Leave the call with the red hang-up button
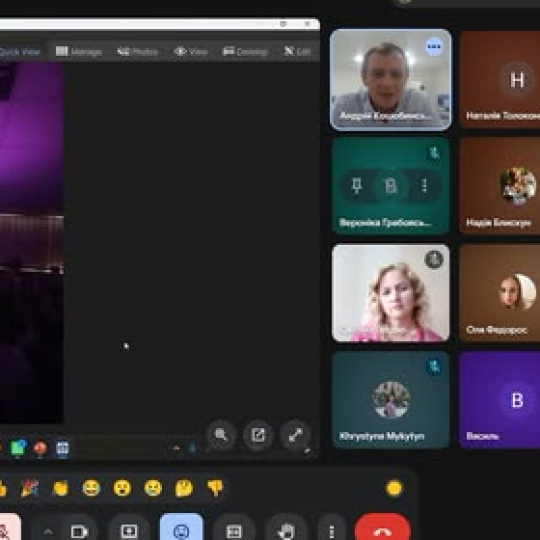 pos(383,531)
